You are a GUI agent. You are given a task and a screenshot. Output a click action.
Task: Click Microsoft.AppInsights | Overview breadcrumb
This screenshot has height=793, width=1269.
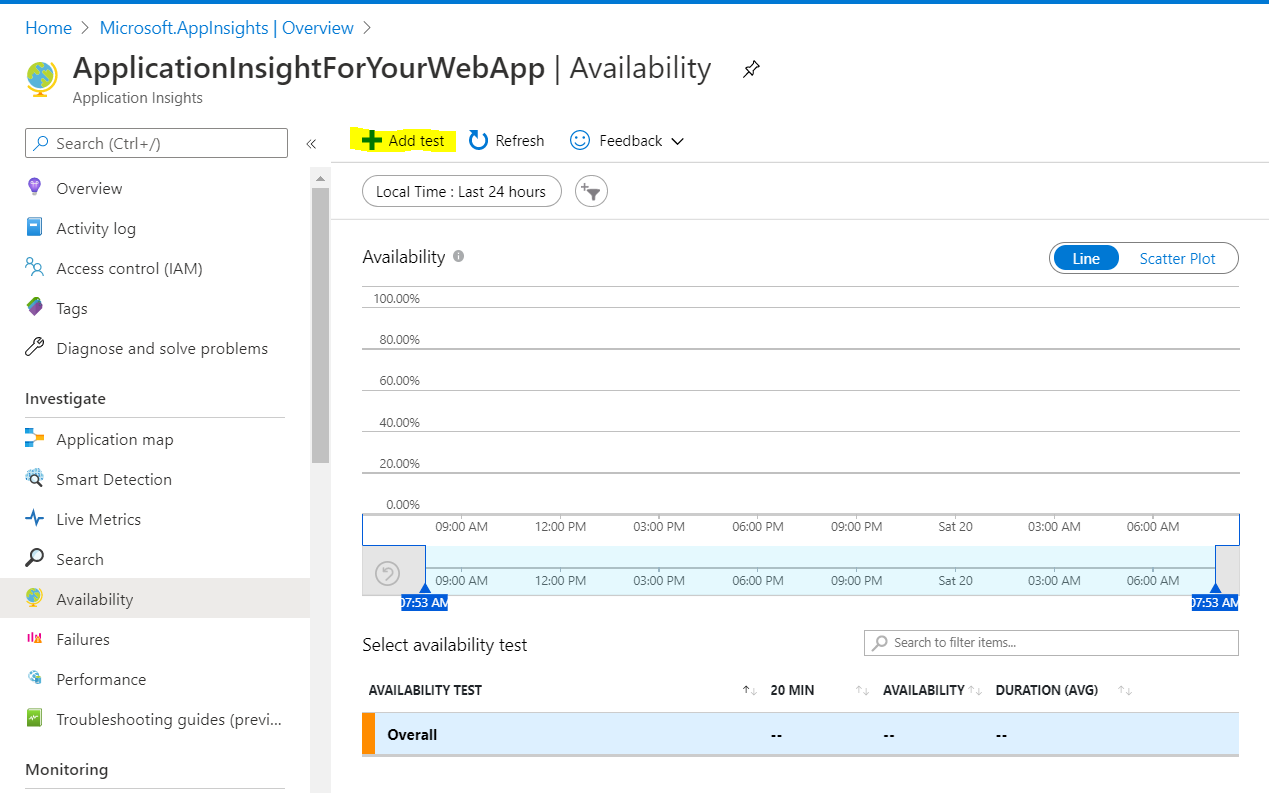(x=225, y=28)
